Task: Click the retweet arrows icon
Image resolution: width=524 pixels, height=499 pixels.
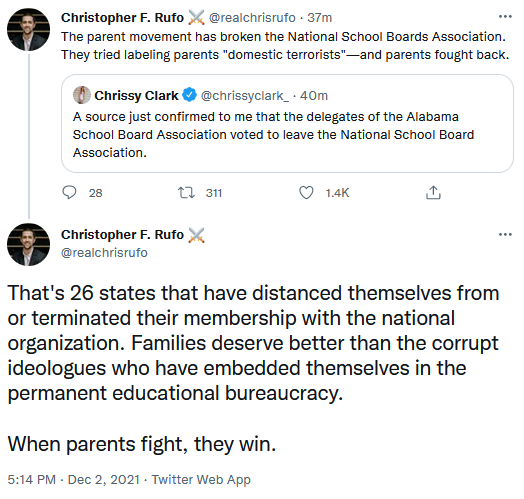Action: point(186,193)
